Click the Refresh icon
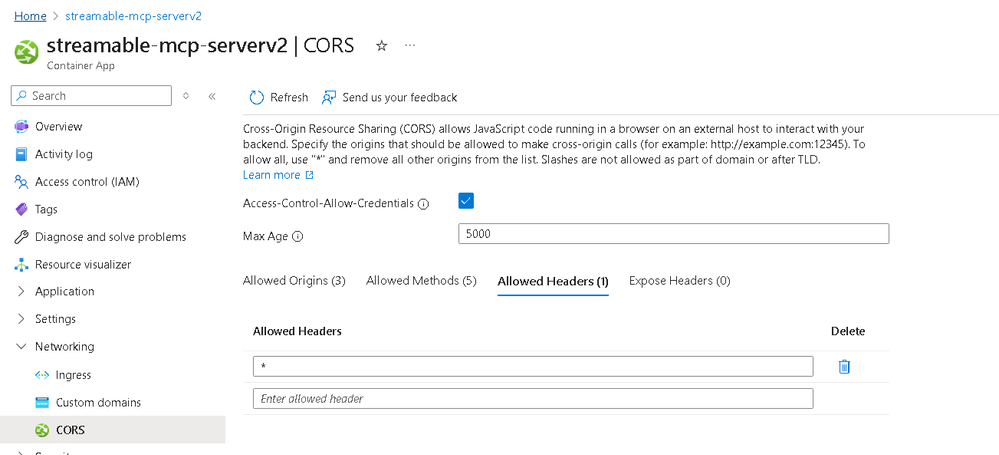 [x=256, y=97]
